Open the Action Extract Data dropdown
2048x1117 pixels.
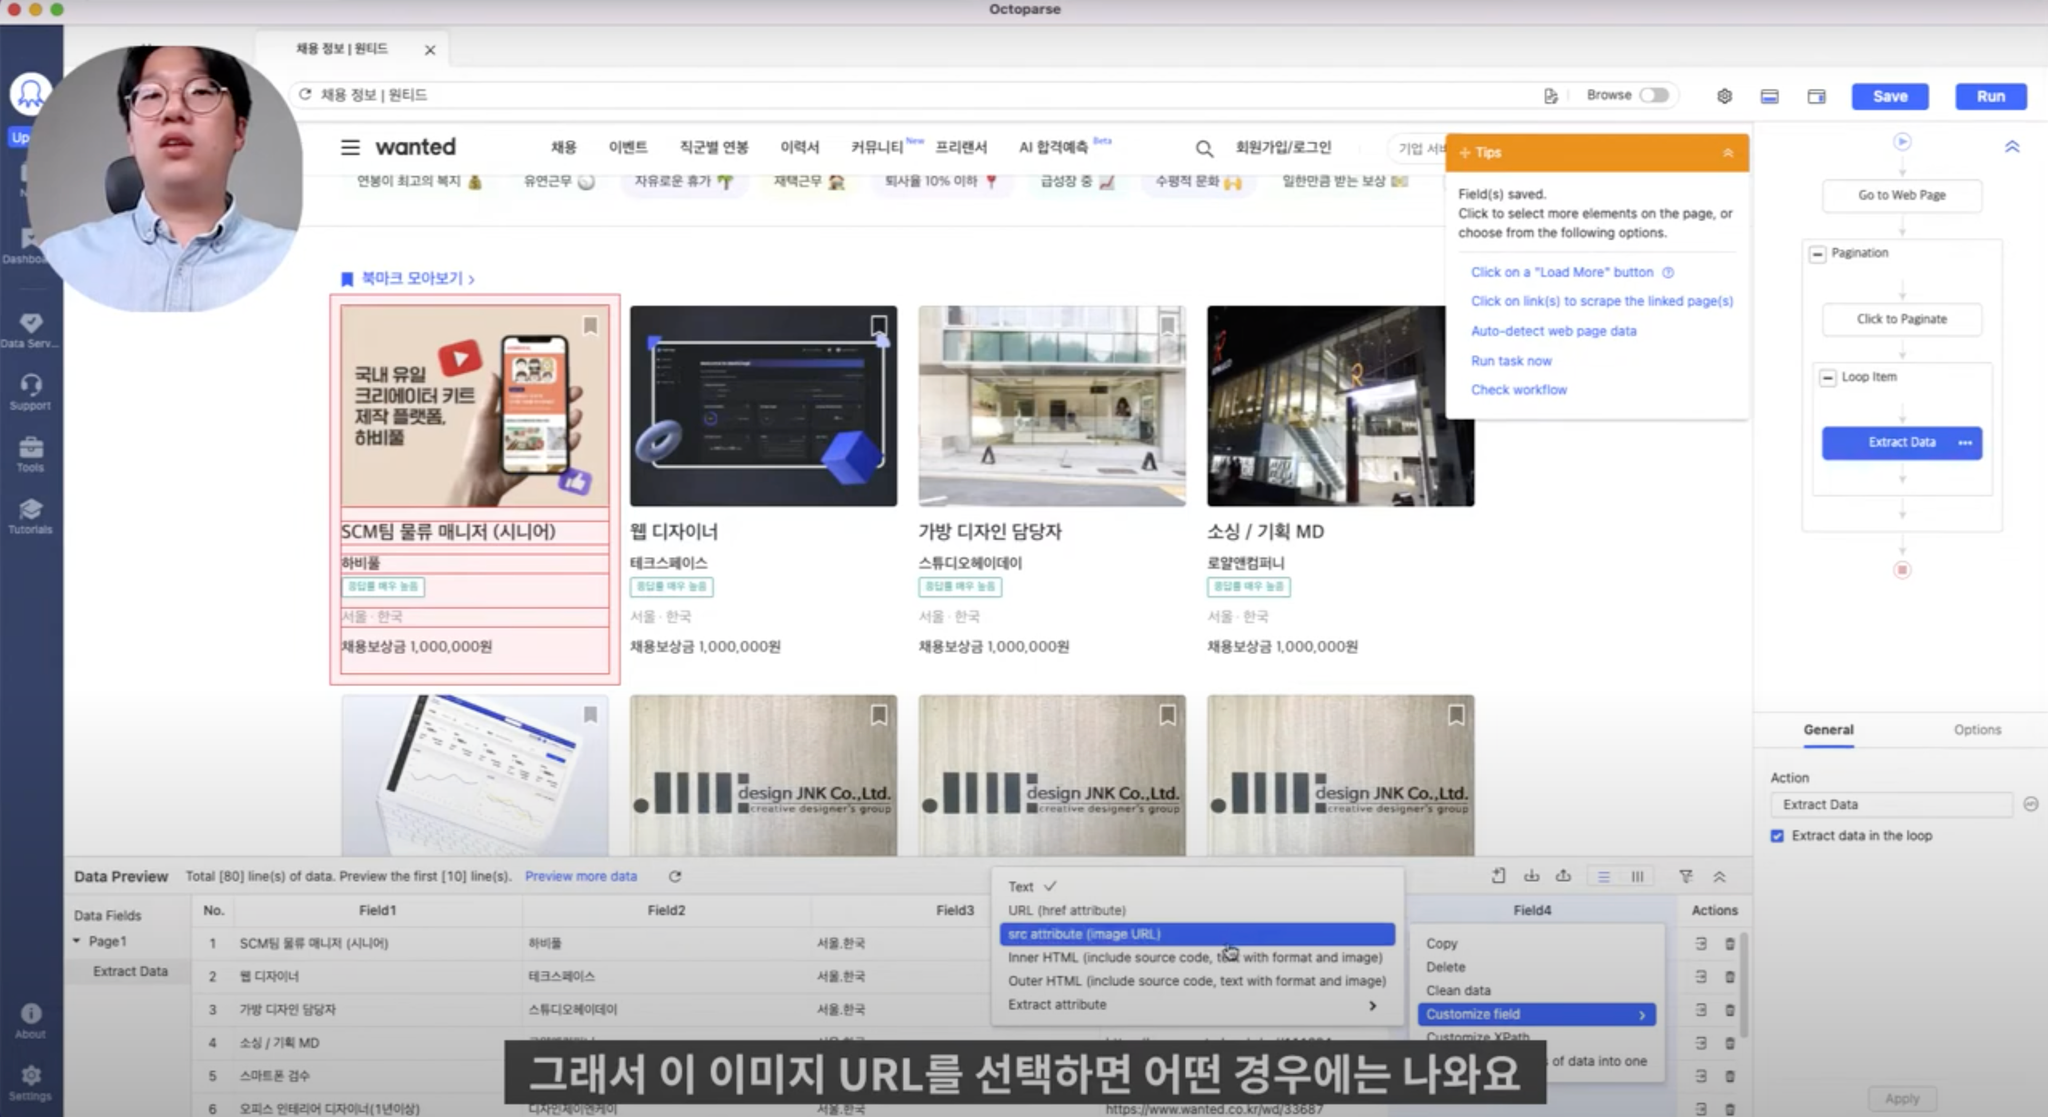pyautogui.click(x=1890, y=805)
